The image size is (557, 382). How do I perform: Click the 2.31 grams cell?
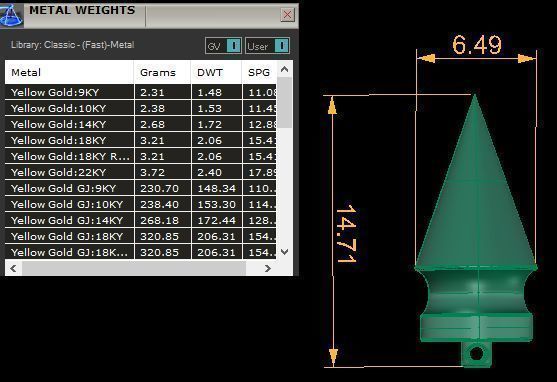click(163, 92)
